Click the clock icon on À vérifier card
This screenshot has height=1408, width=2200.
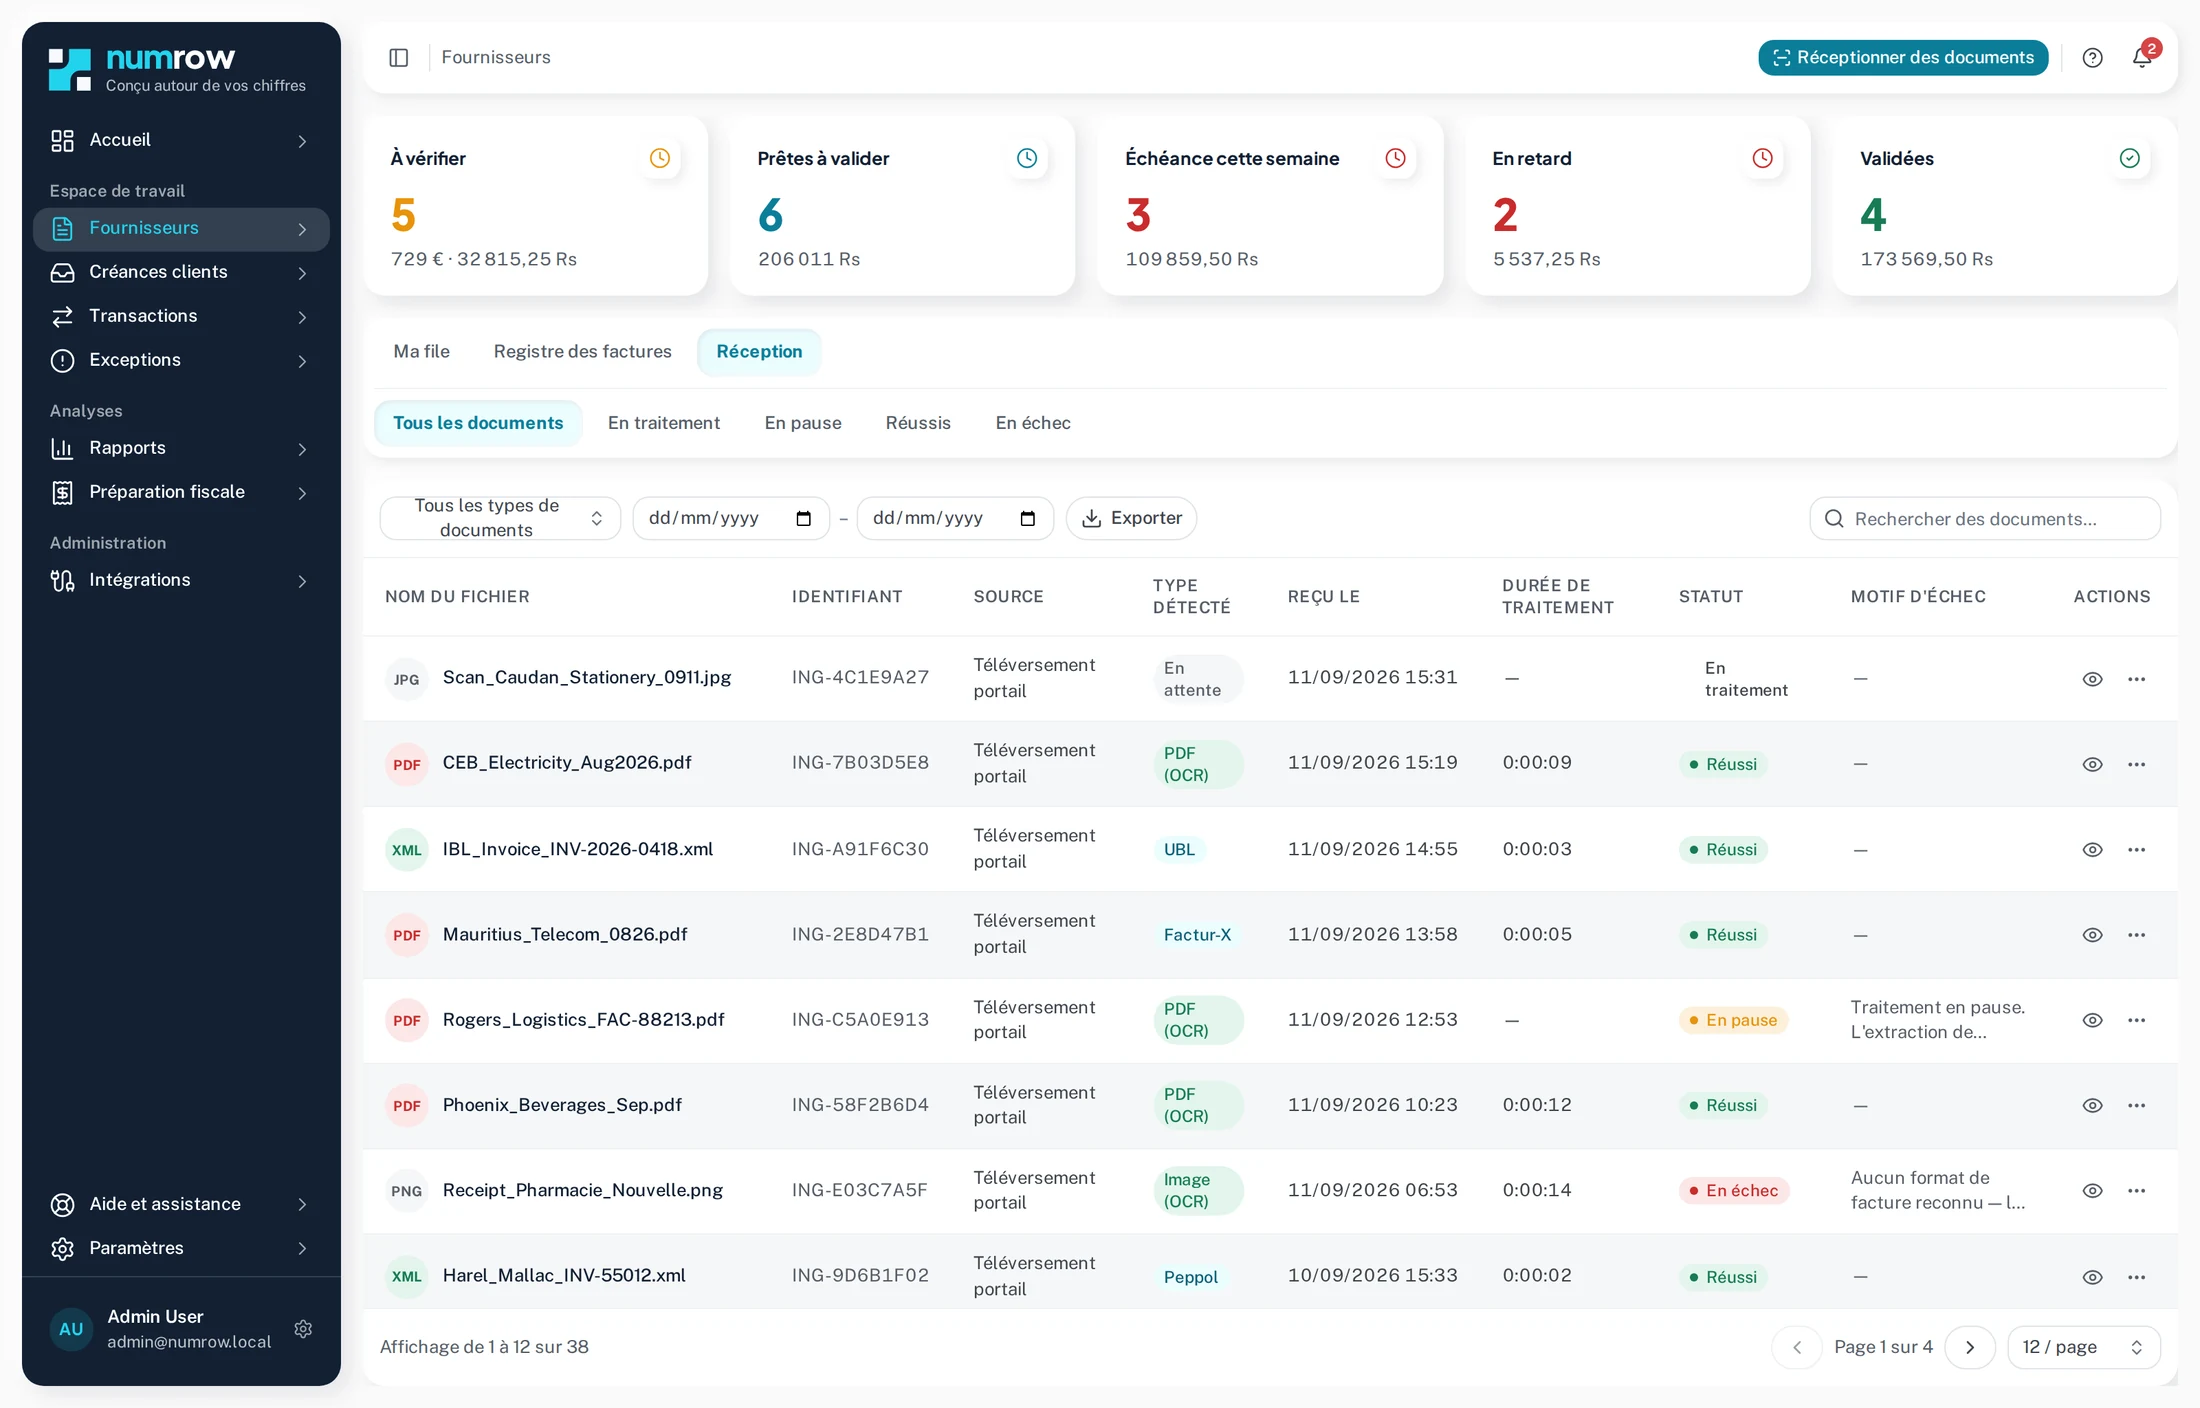click(x=660, y=158)
